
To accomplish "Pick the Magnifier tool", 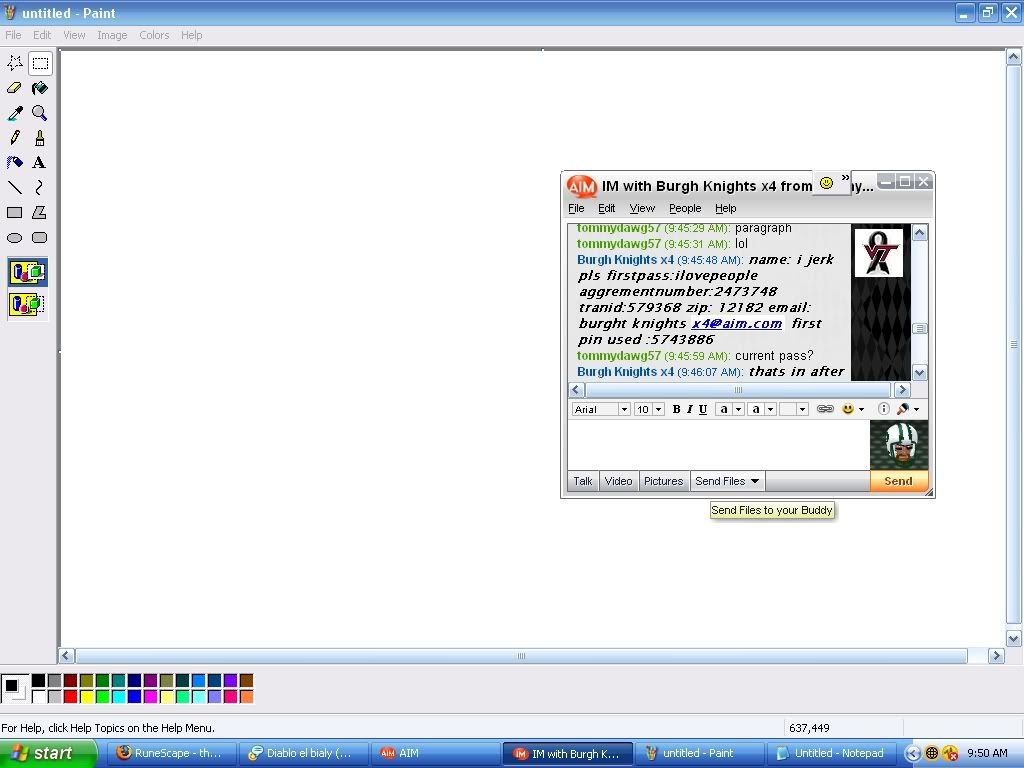I will pos(40,113).
